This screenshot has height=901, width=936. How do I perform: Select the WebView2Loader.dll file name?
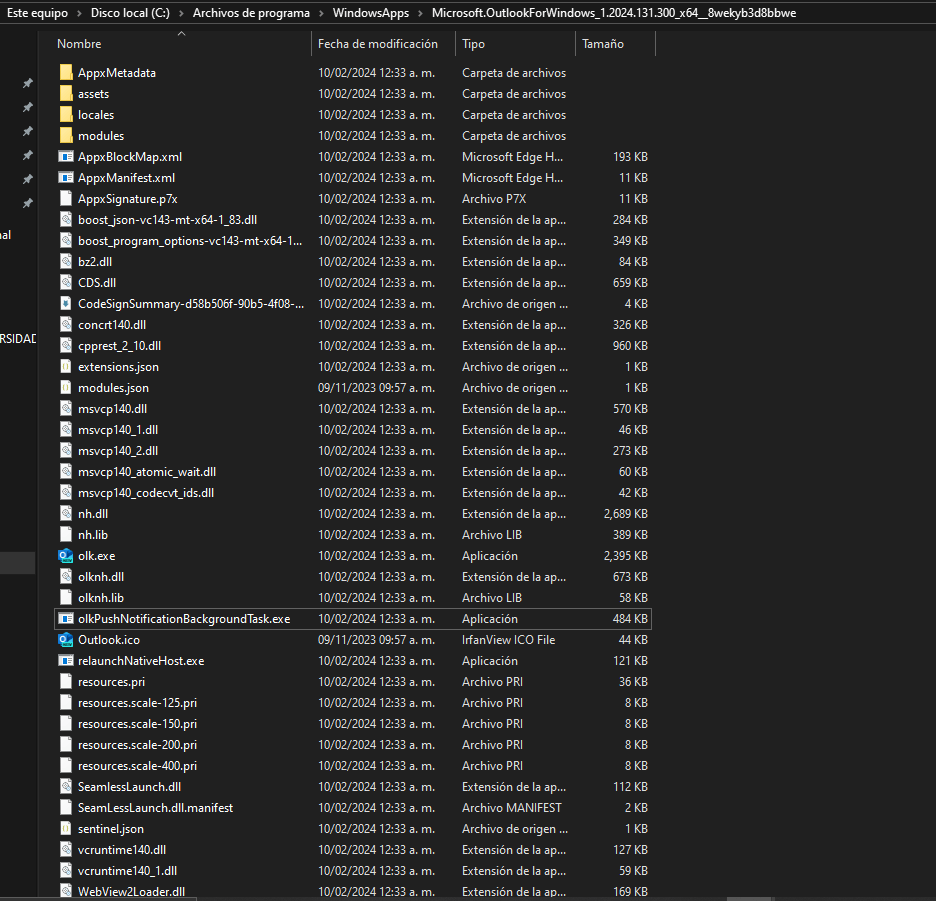tap(131, 891)
